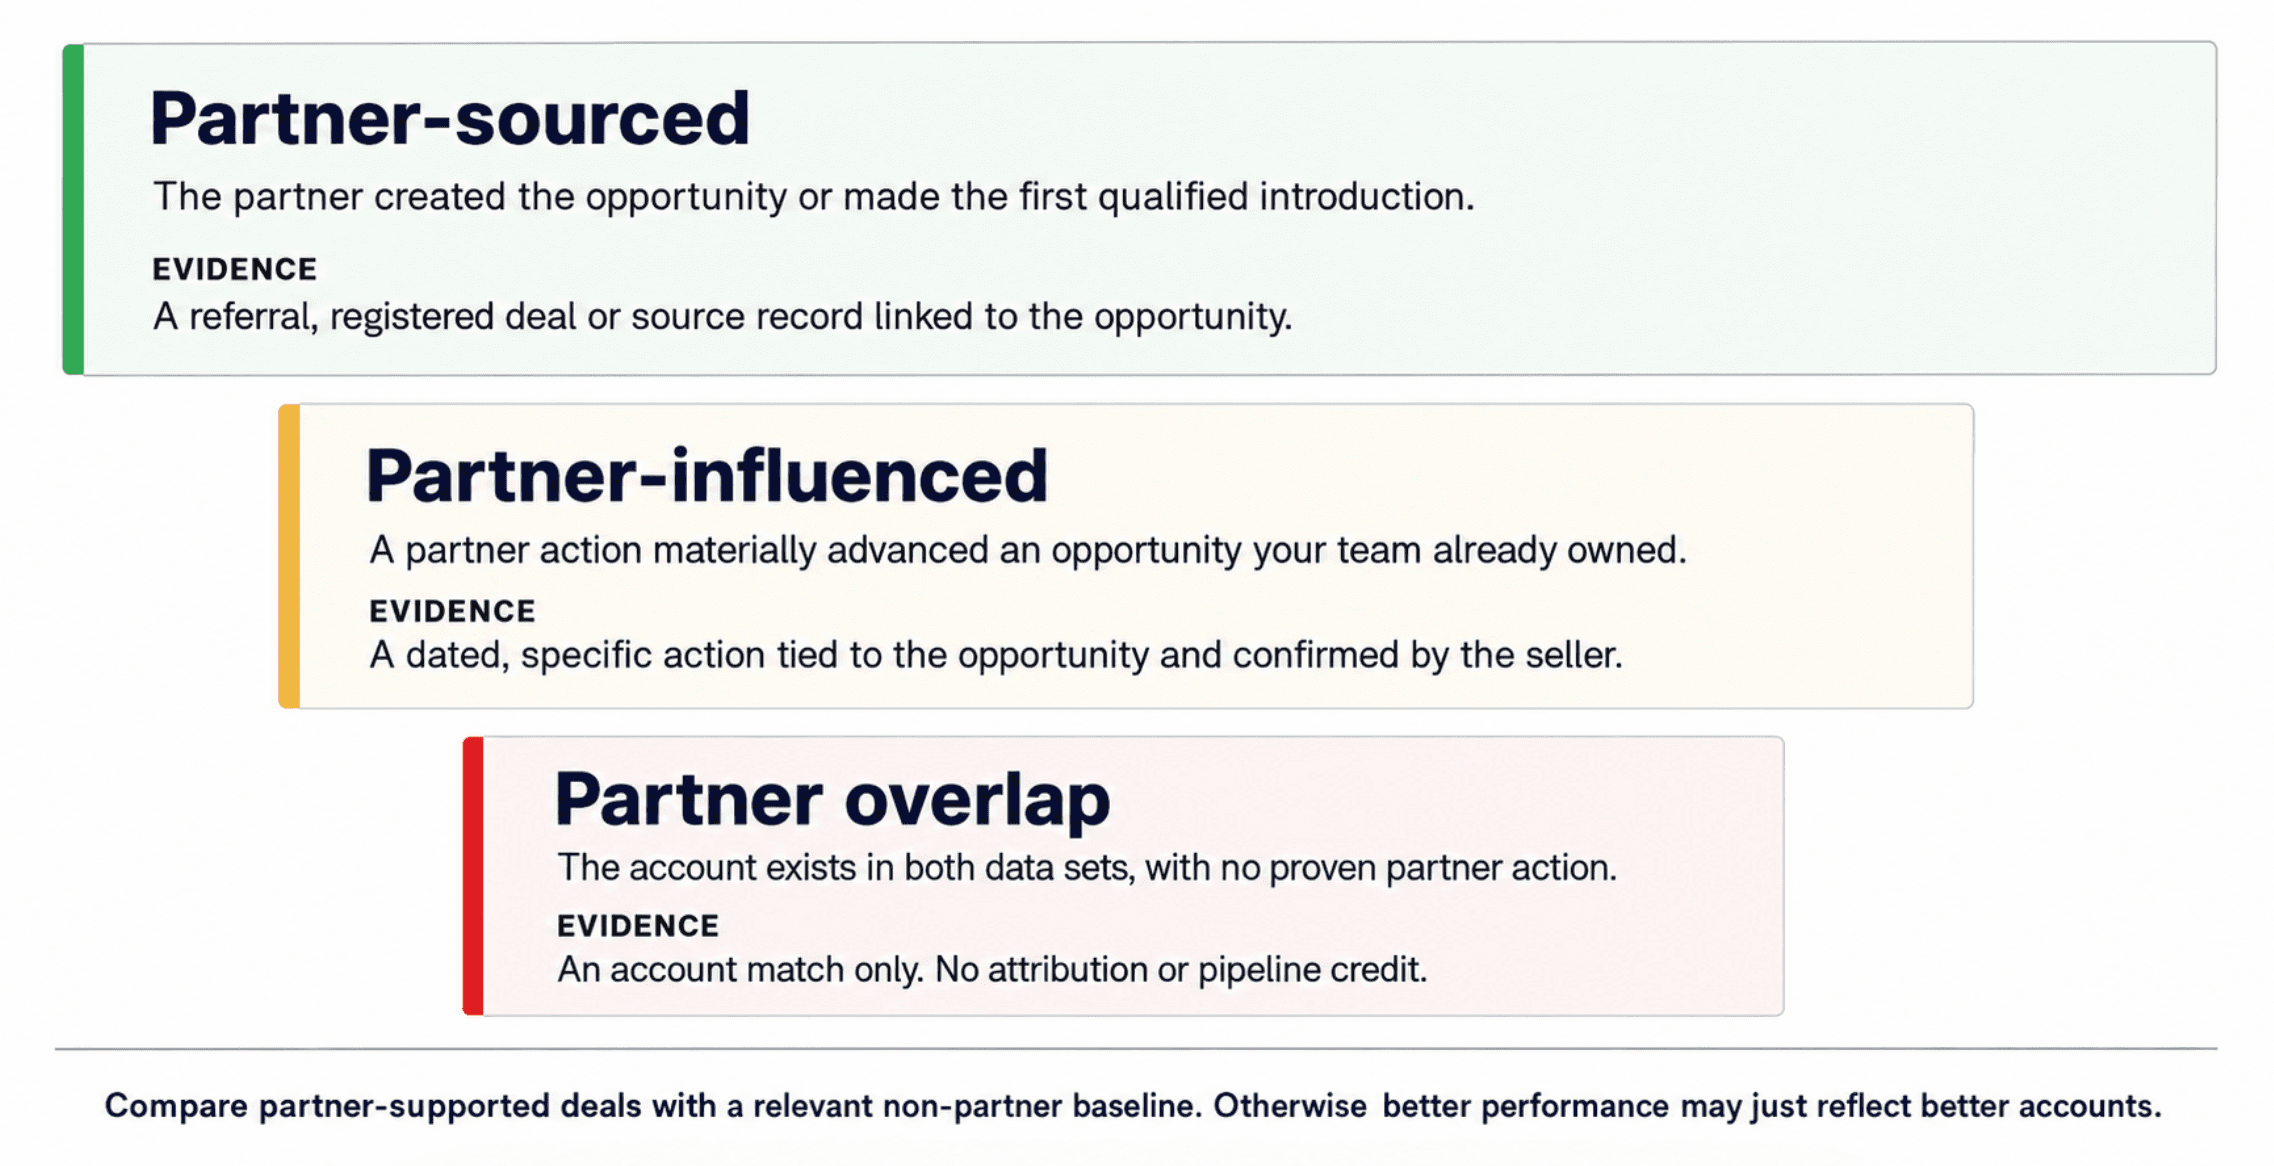The height and width of the screenshot is (1166, 2274).
Task: Click the 'account exists in both data sets' text
Action: coord(1086,868)
